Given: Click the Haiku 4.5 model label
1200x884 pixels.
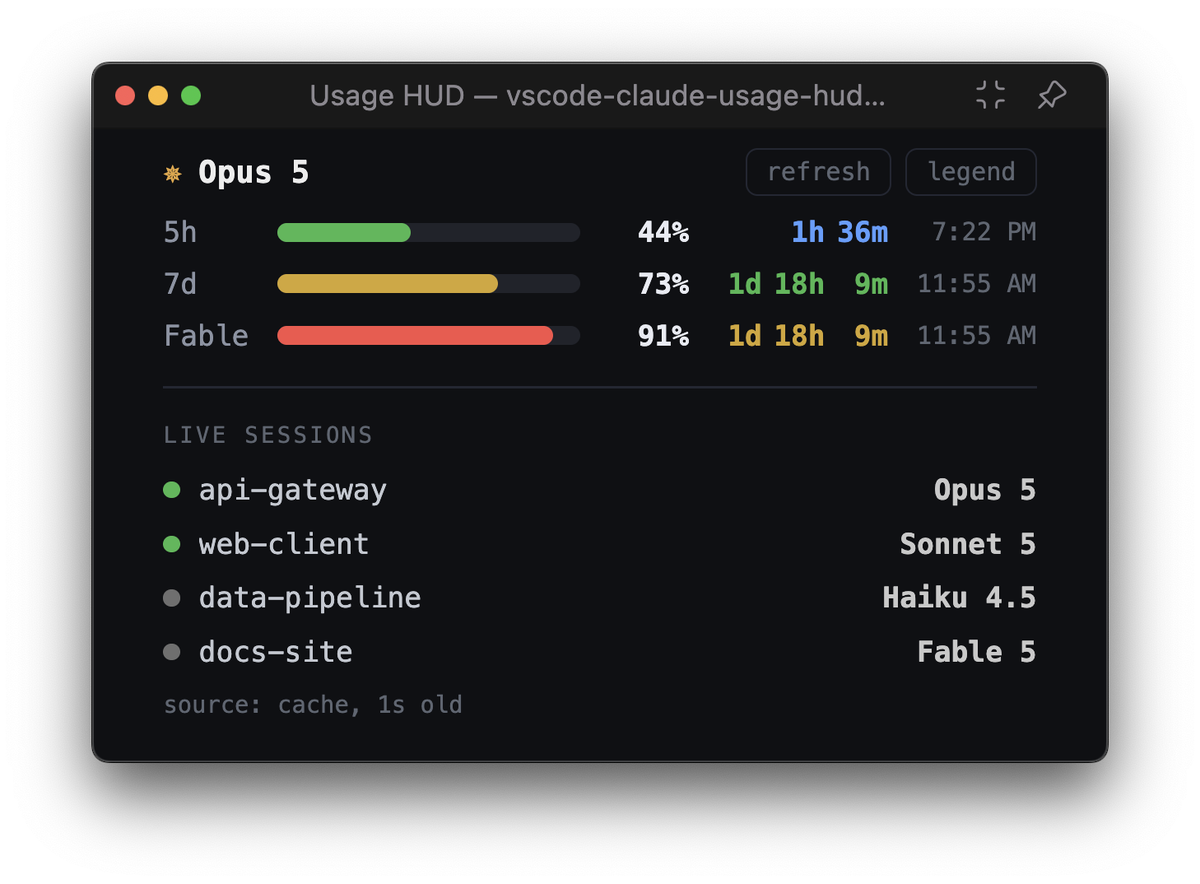Looking at the screenshot, I should 960,598.
